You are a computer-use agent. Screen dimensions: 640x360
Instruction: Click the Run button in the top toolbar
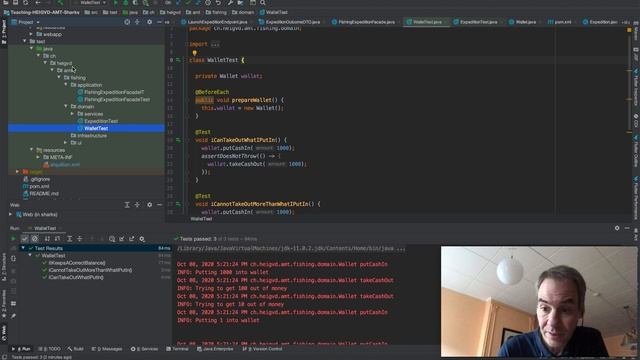pos(116,3)
